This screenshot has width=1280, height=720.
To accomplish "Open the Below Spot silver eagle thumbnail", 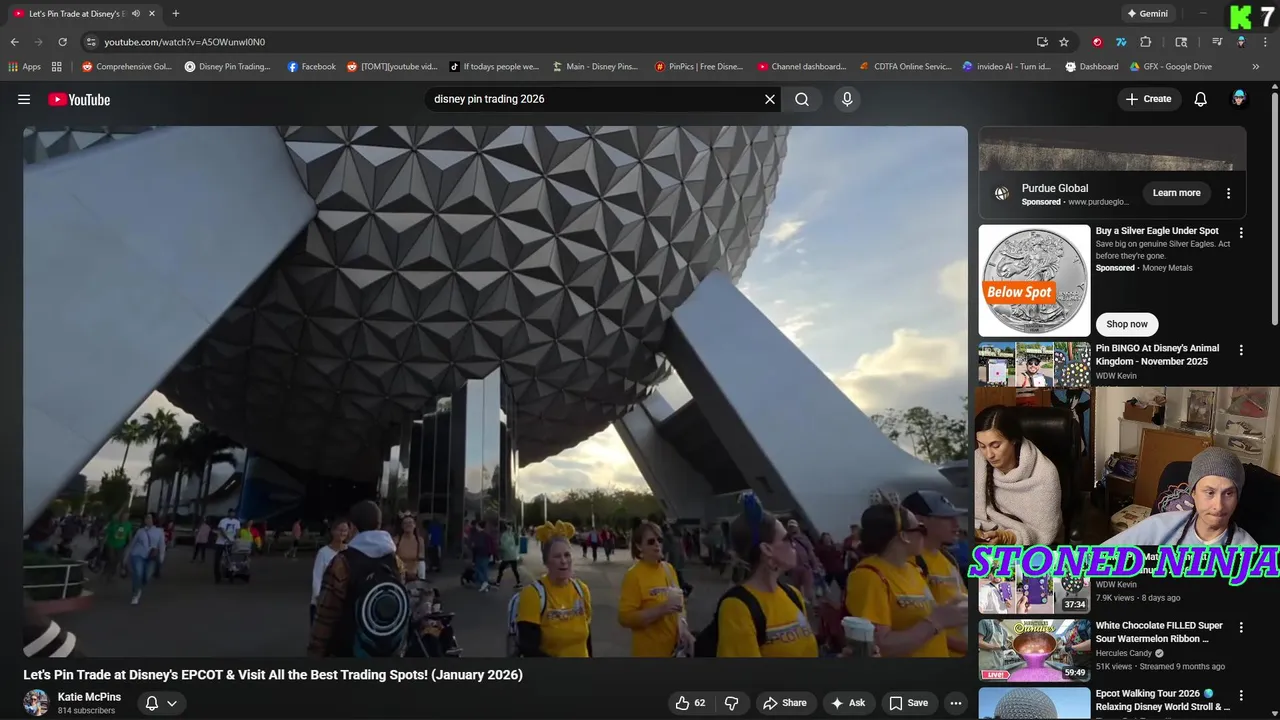I will click(x=1034, y=280).
